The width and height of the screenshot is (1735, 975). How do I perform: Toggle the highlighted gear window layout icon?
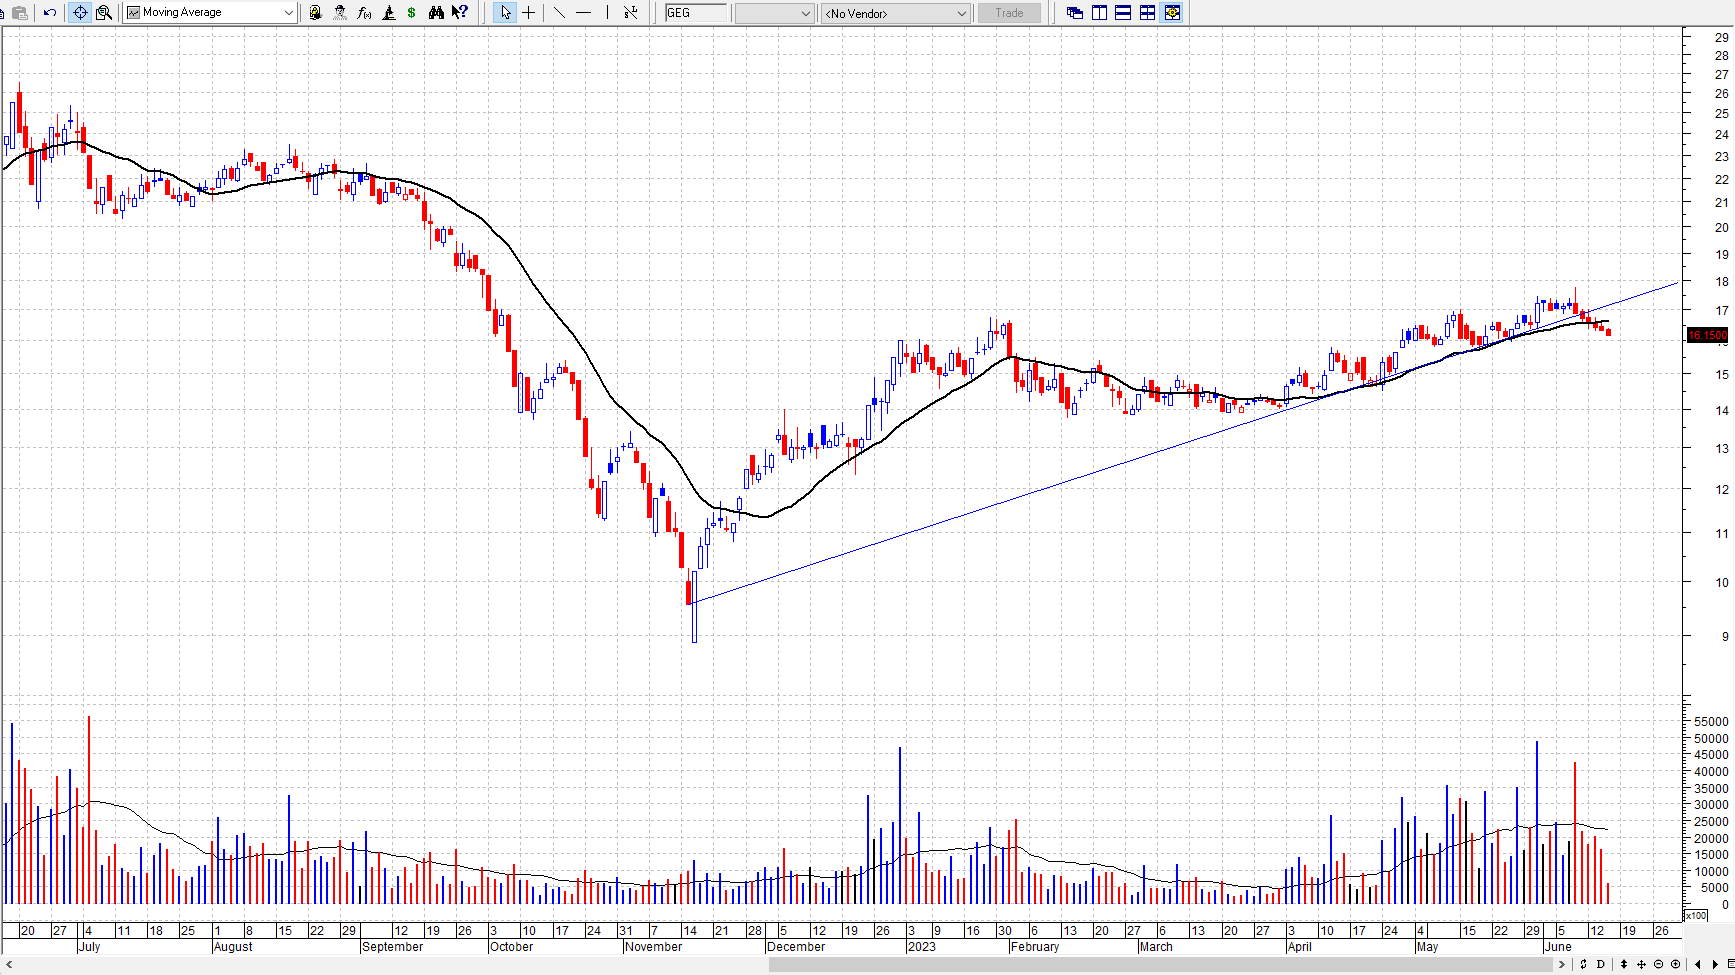(1172, 13)
